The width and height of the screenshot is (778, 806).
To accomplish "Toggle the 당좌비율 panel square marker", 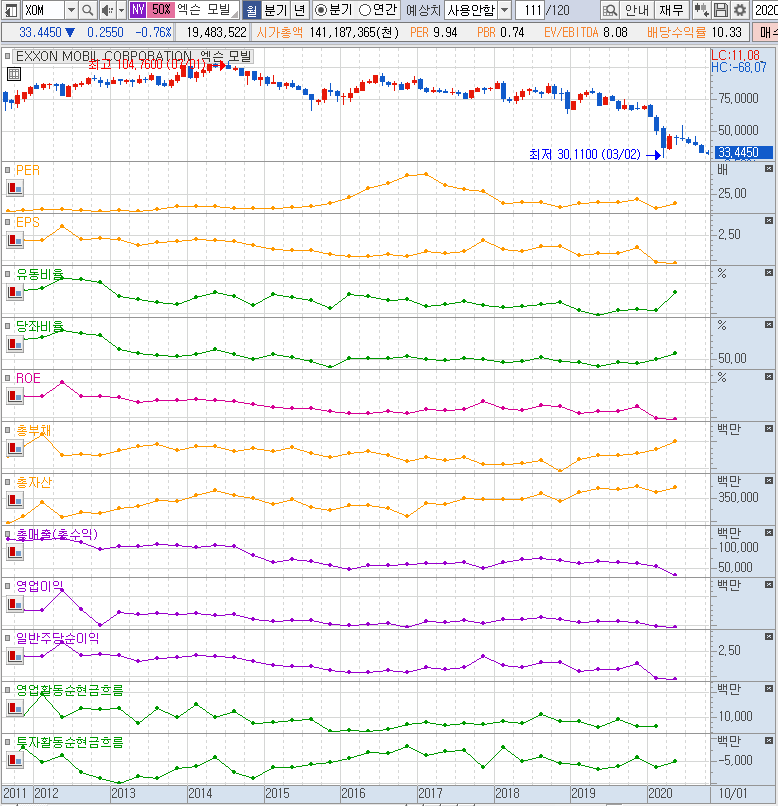I will 8,326.
